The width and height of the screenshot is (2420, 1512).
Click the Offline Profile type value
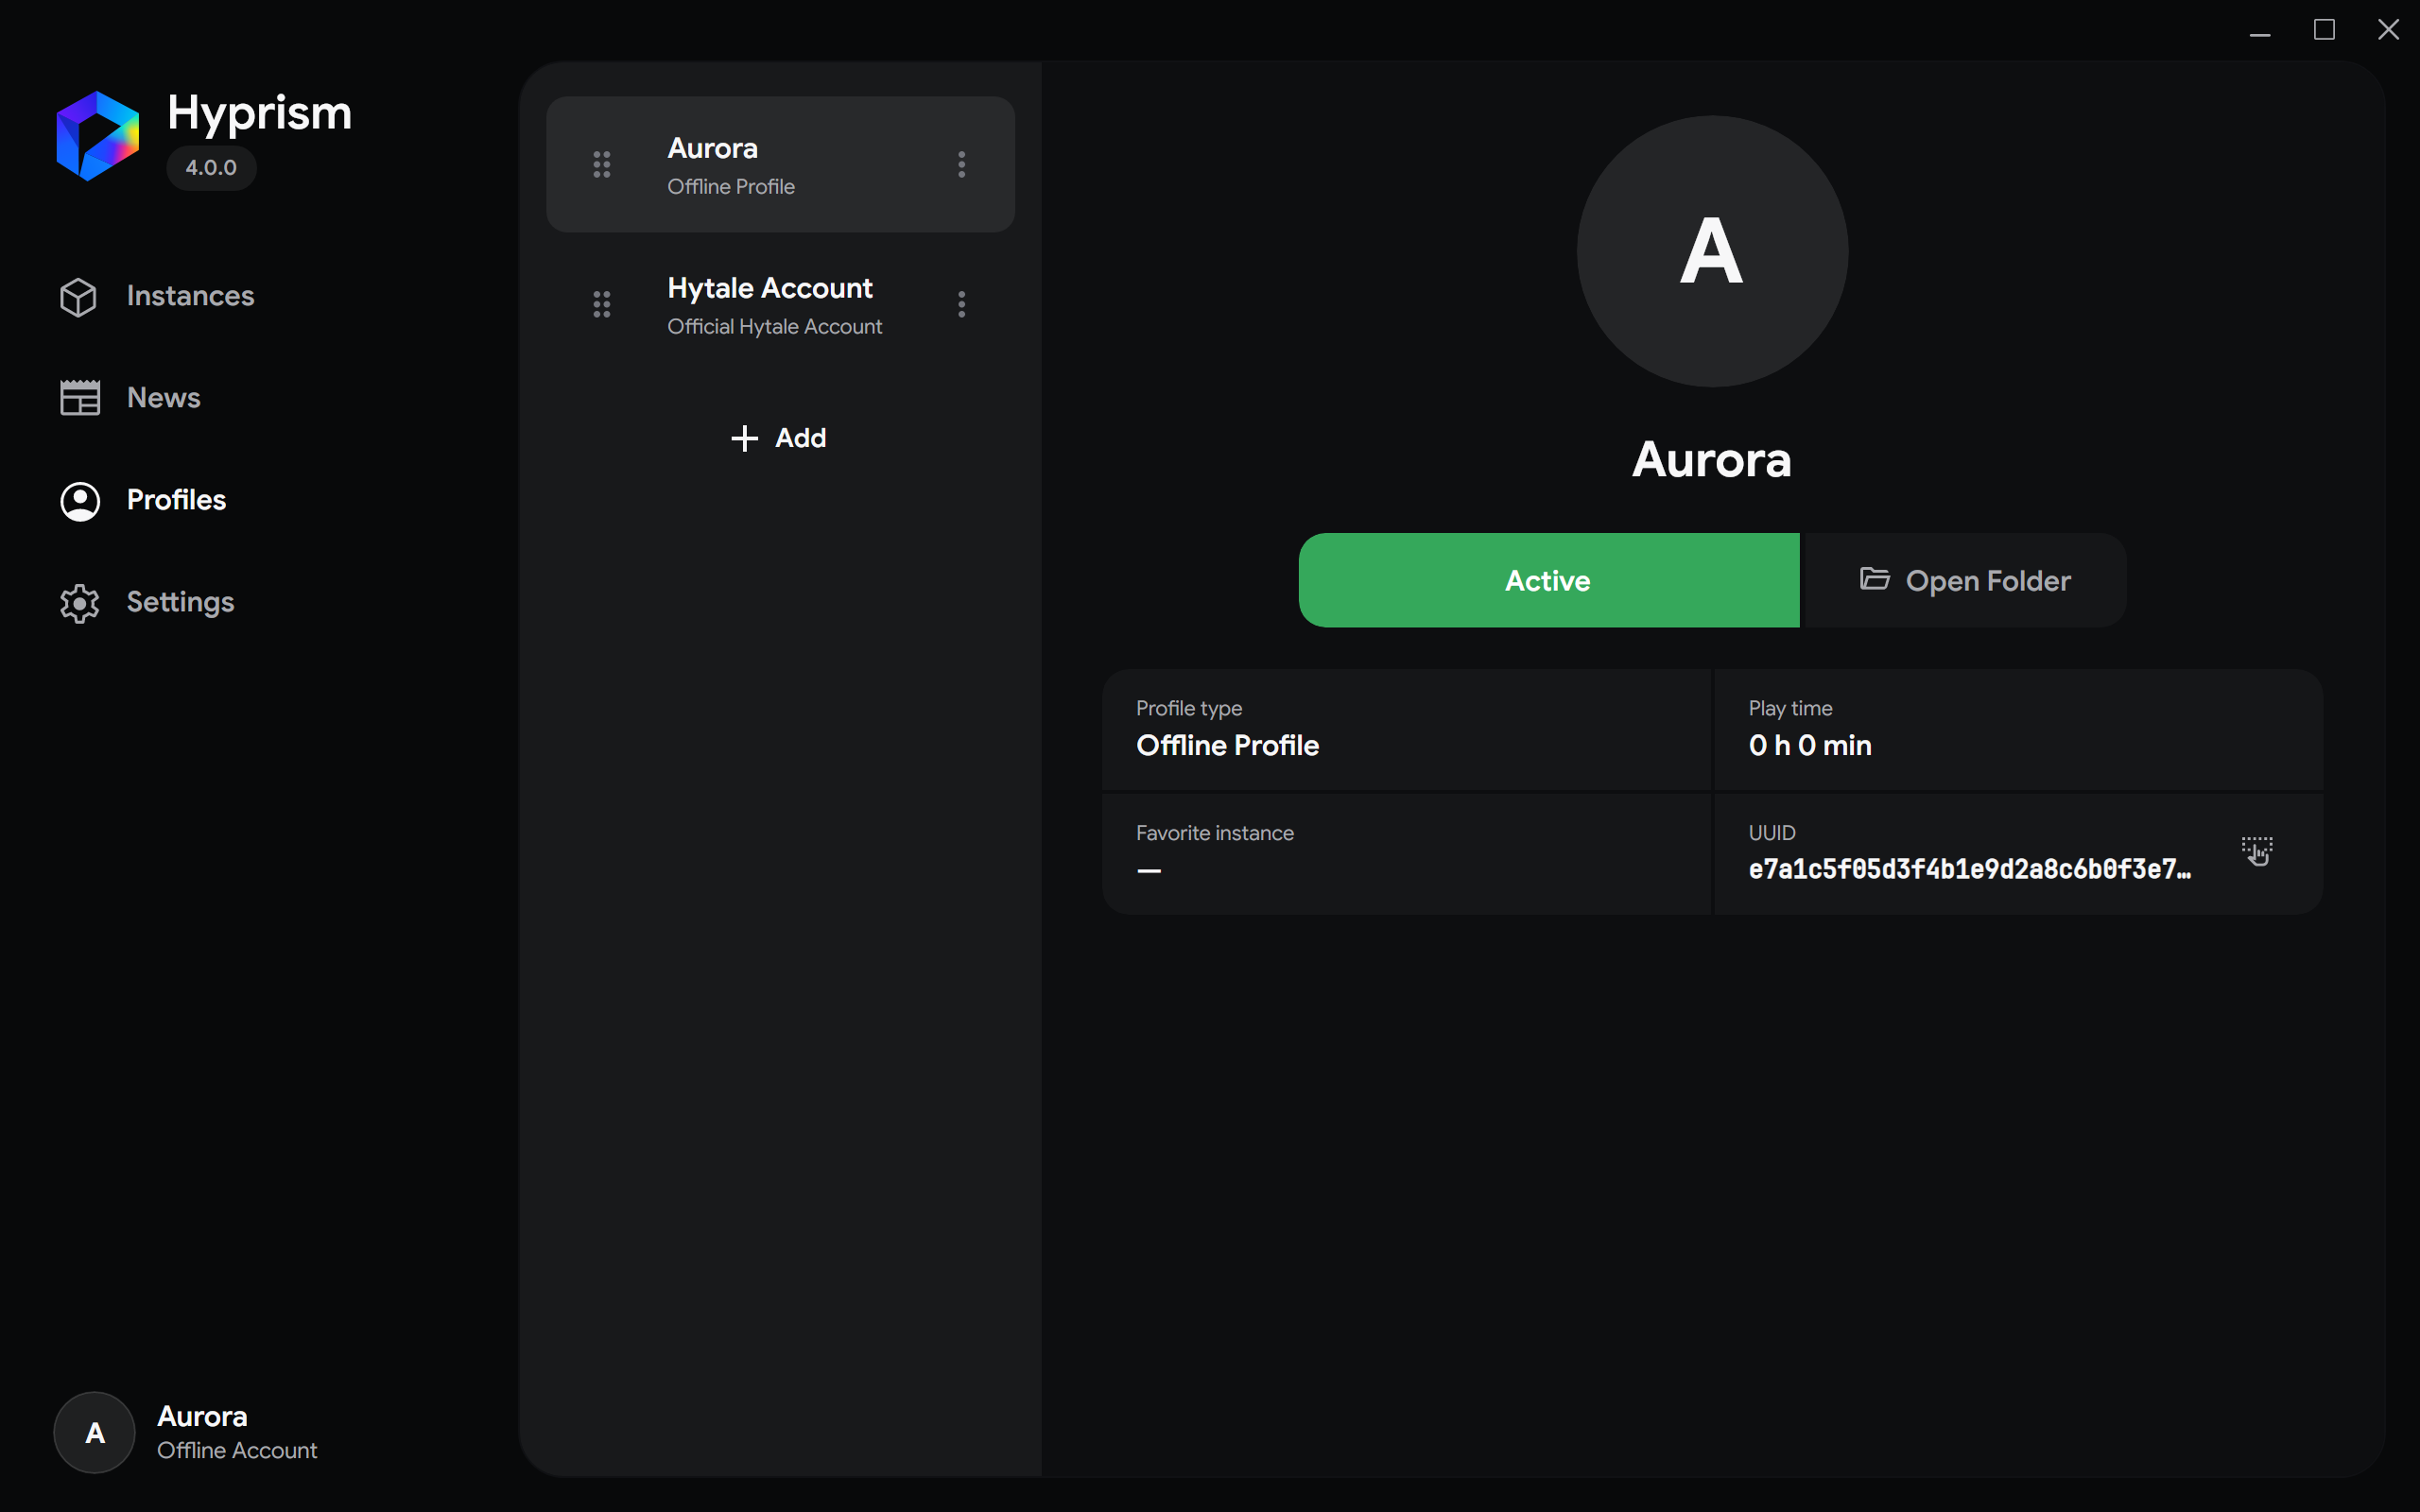pos(1227,746)
